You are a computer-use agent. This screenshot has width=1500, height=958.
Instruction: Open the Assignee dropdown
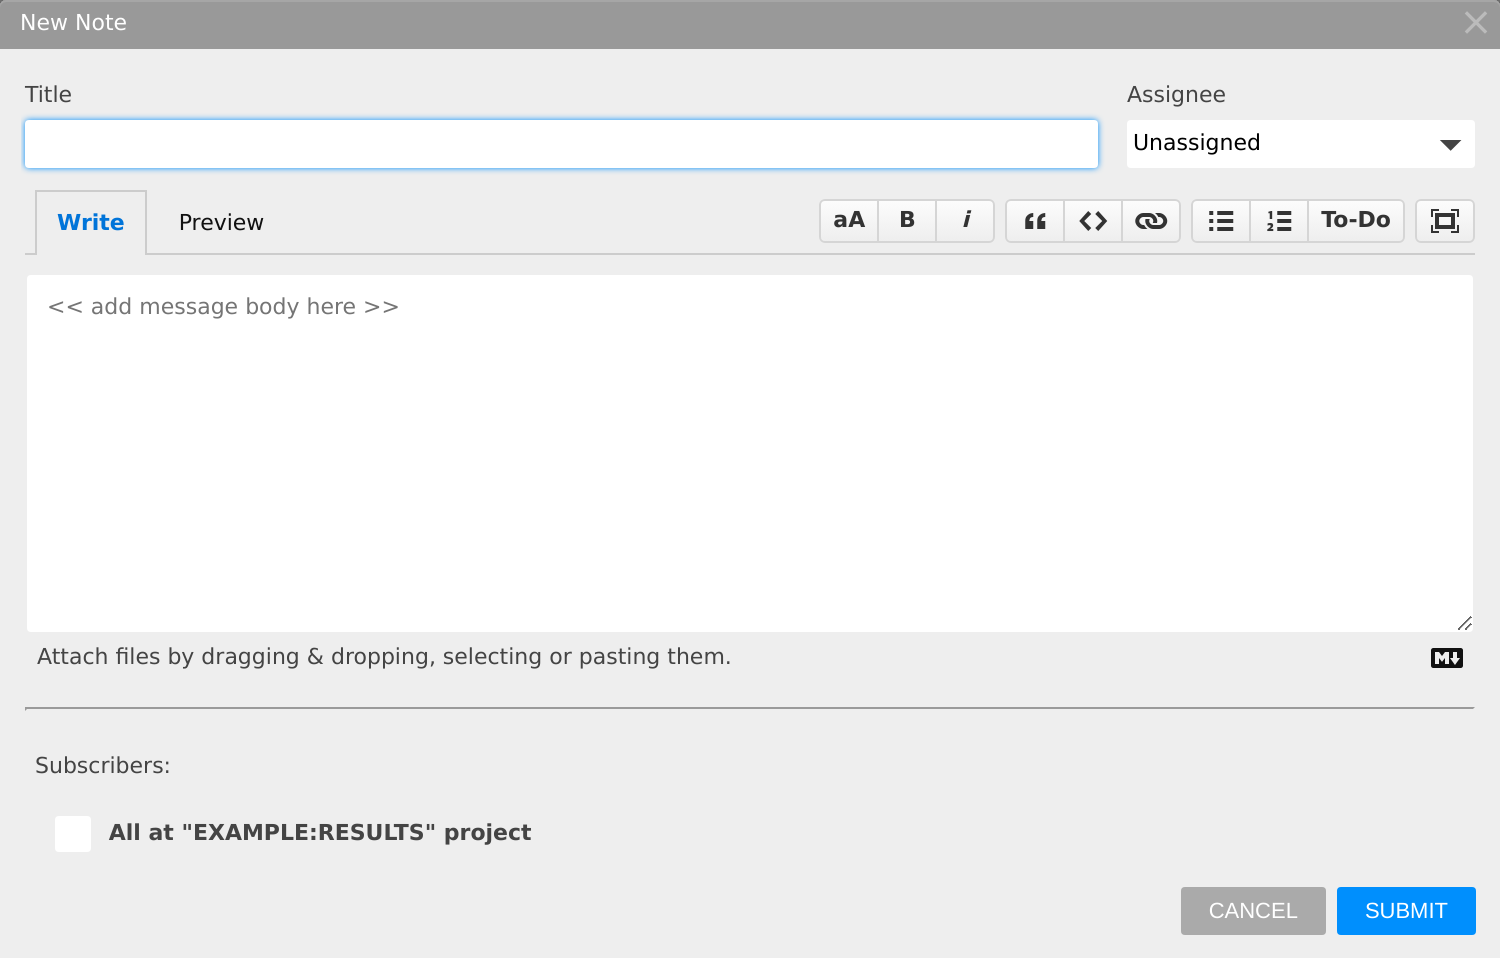[1300, 144]
